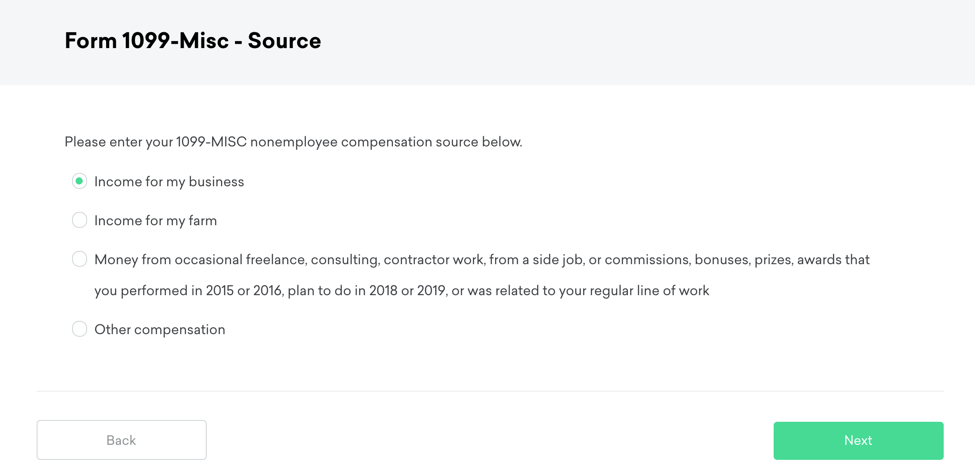
Task: Click the 'Income for my farm' label text
Action: click(x=155, y=221)
